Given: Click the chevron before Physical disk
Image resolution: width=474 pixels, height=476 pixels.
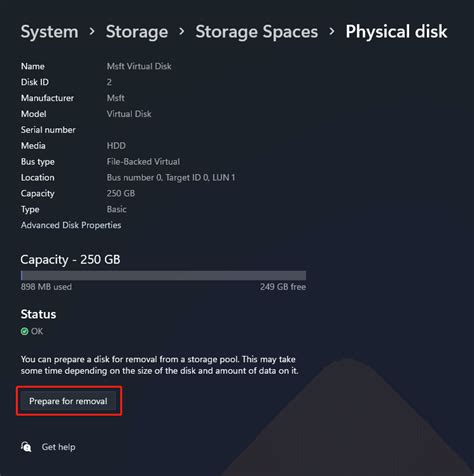Looking at the screenshot, I should coord(332,32).
